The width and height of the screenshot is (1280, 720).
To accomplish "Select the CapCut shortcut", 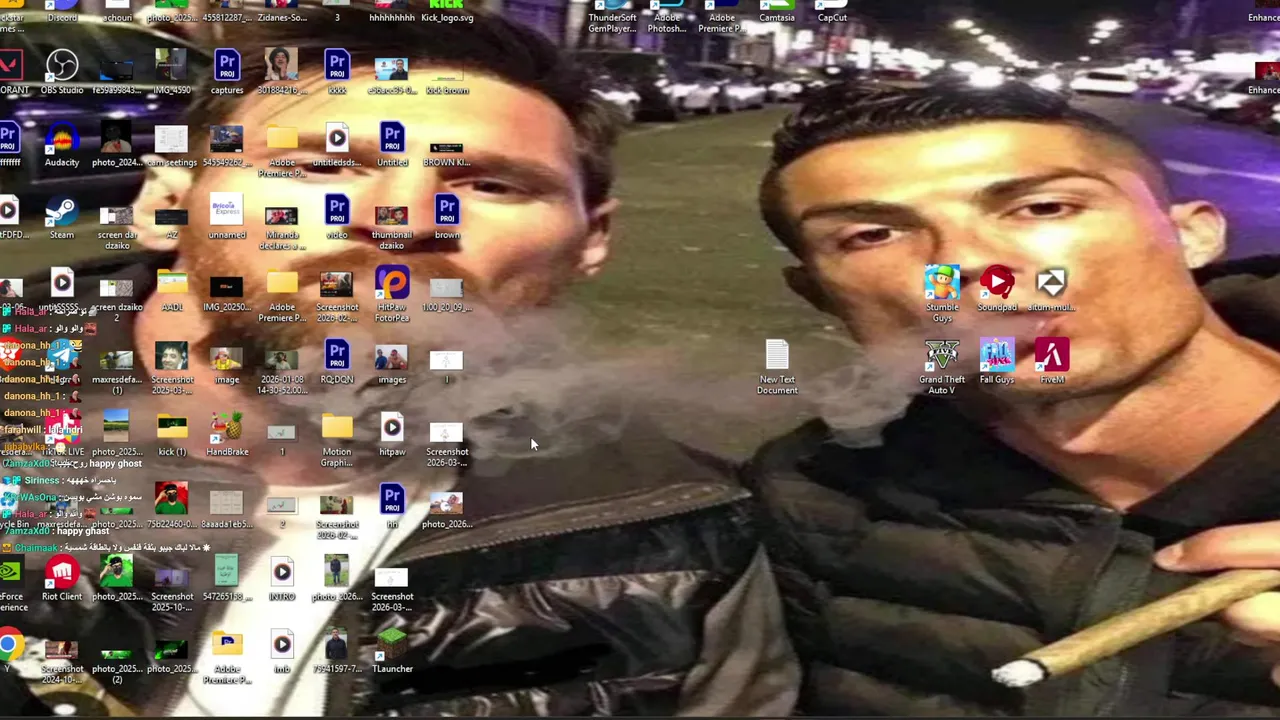I will tap(832, 12).
